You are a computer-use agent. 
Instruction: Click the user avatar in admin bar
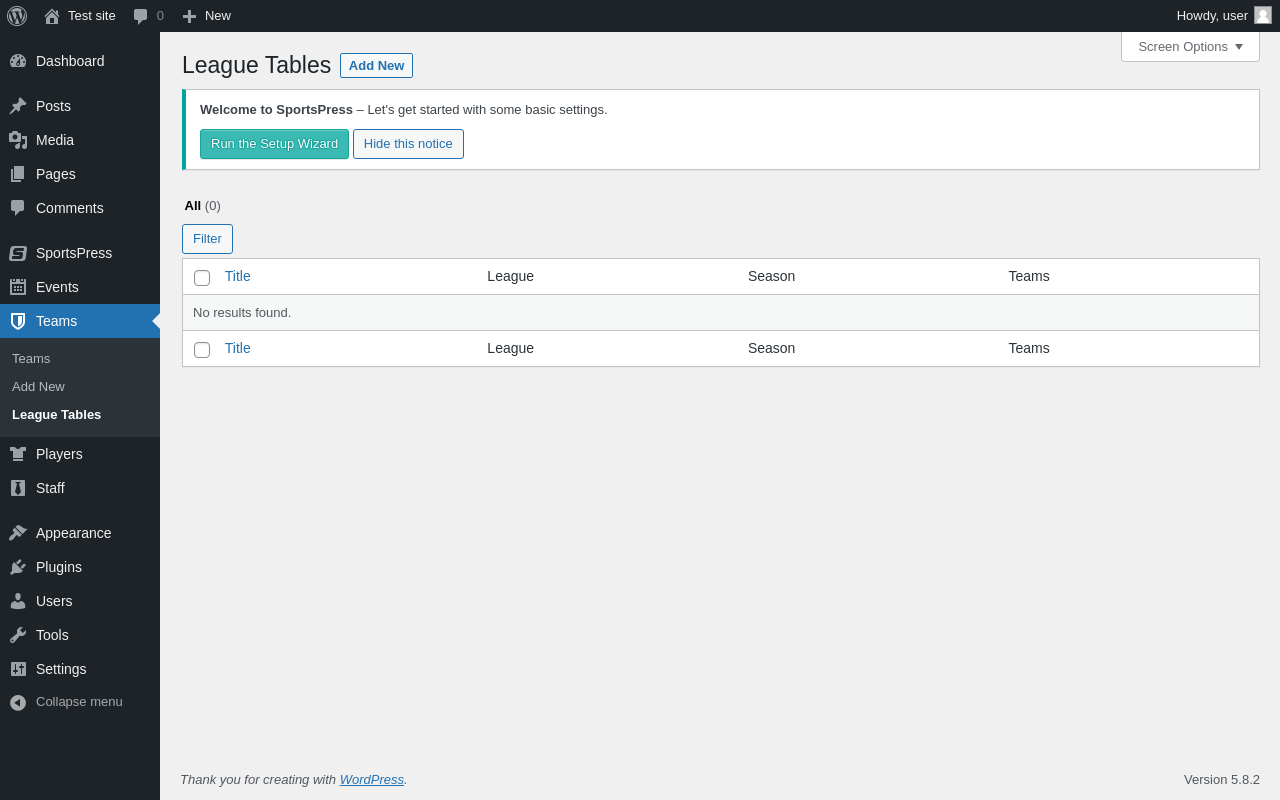[x=1263, y=16]
